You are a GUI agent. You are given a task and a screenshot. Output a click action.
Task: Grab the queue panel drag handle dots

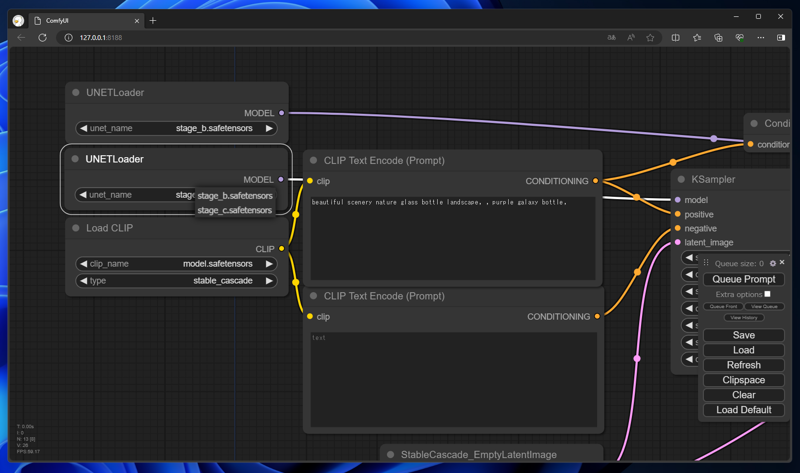(x=706, y=263)
